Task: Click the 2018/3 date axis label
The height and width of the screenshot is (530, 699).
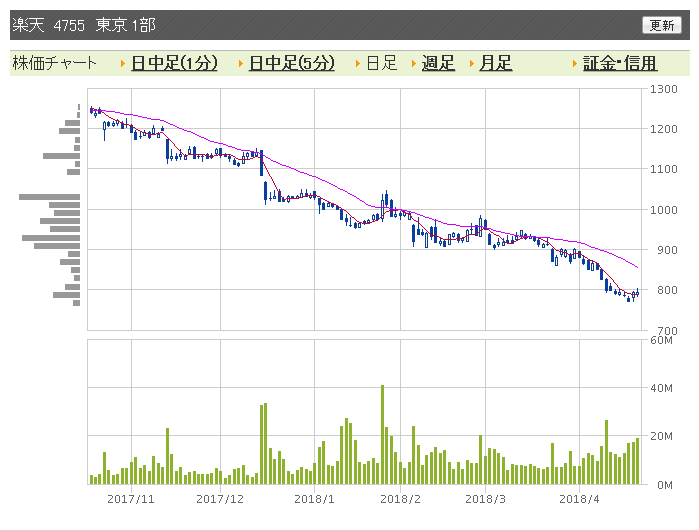Action: pos(485,499)
